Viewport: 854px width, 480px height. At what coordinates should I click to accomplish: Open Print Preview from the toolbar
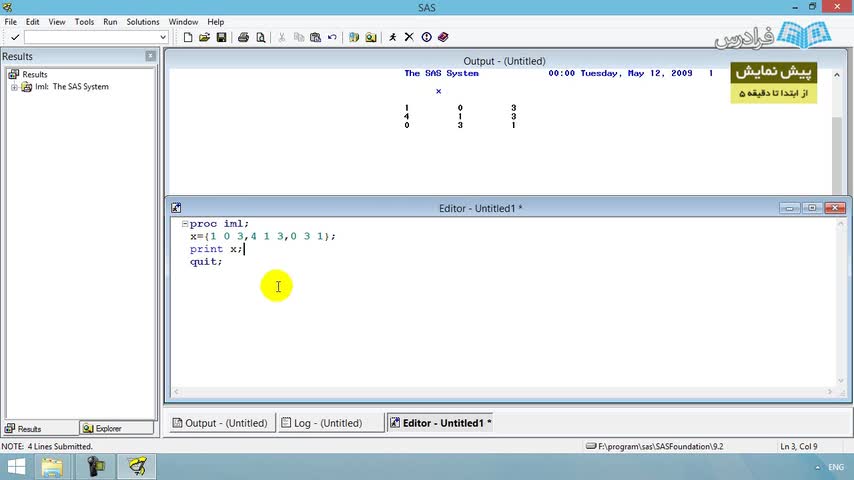pyautogui.click(x=261, y=37)
